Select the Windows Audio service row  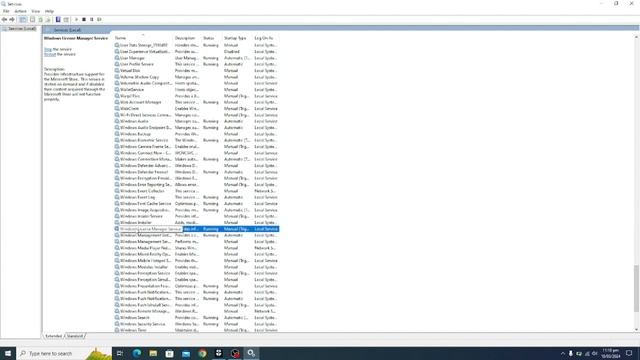(196, 121)
